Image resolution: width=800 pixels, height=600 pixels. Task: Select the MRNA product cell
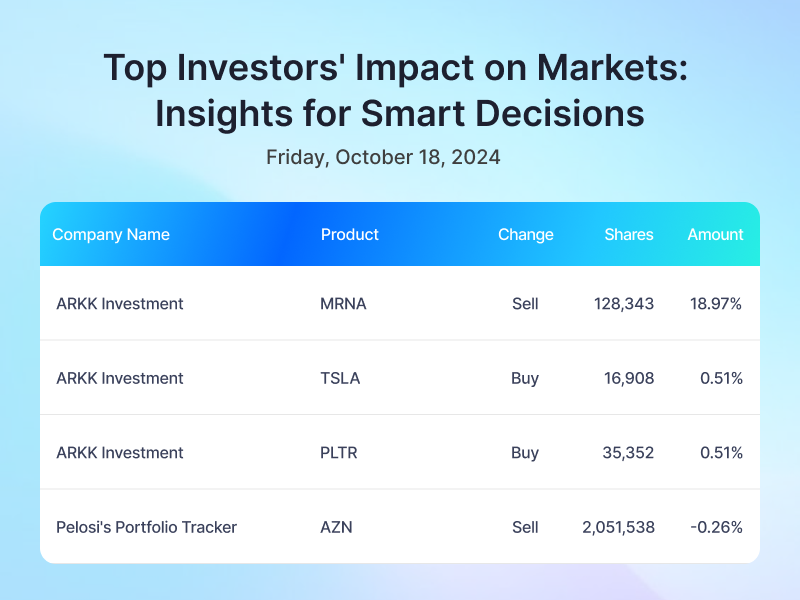(x=343, y=304)
